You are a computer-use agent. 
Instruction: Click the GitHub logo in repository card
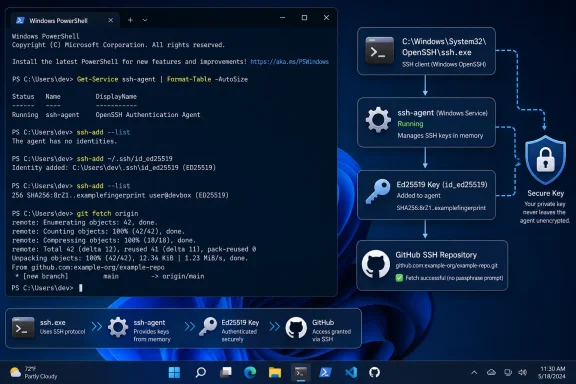point(375,264)
